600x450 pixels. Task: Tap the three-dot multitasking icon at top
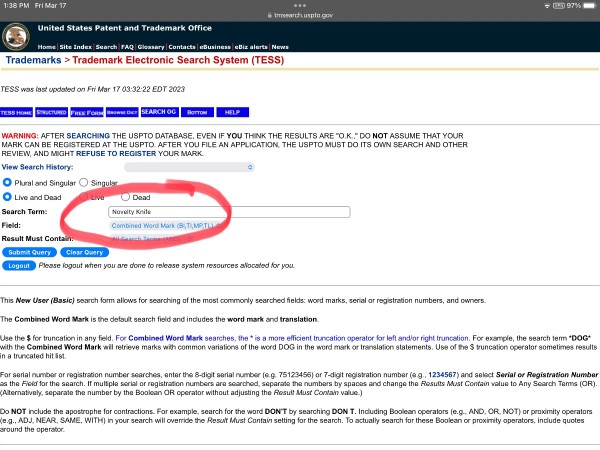click(300, 5)
